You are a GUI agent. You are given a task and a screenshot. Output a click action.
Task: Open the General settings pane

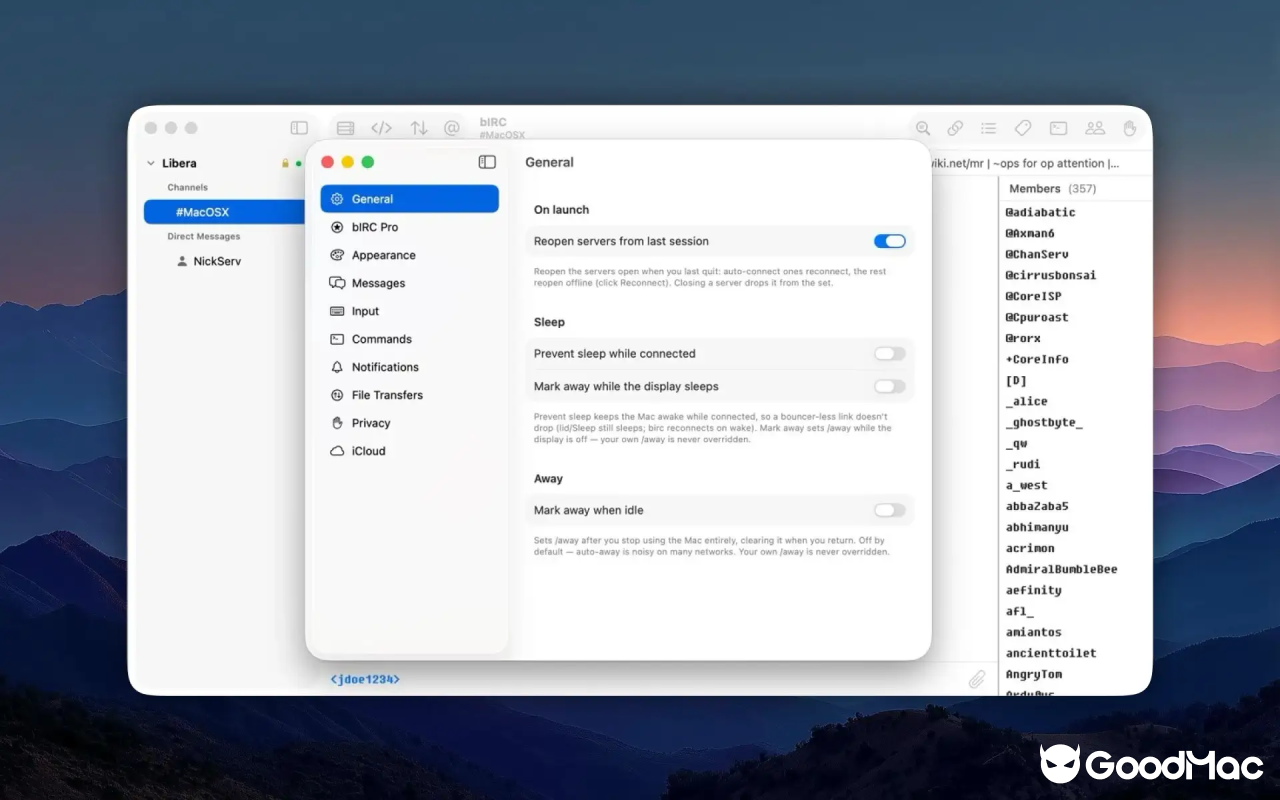[410, 199]
